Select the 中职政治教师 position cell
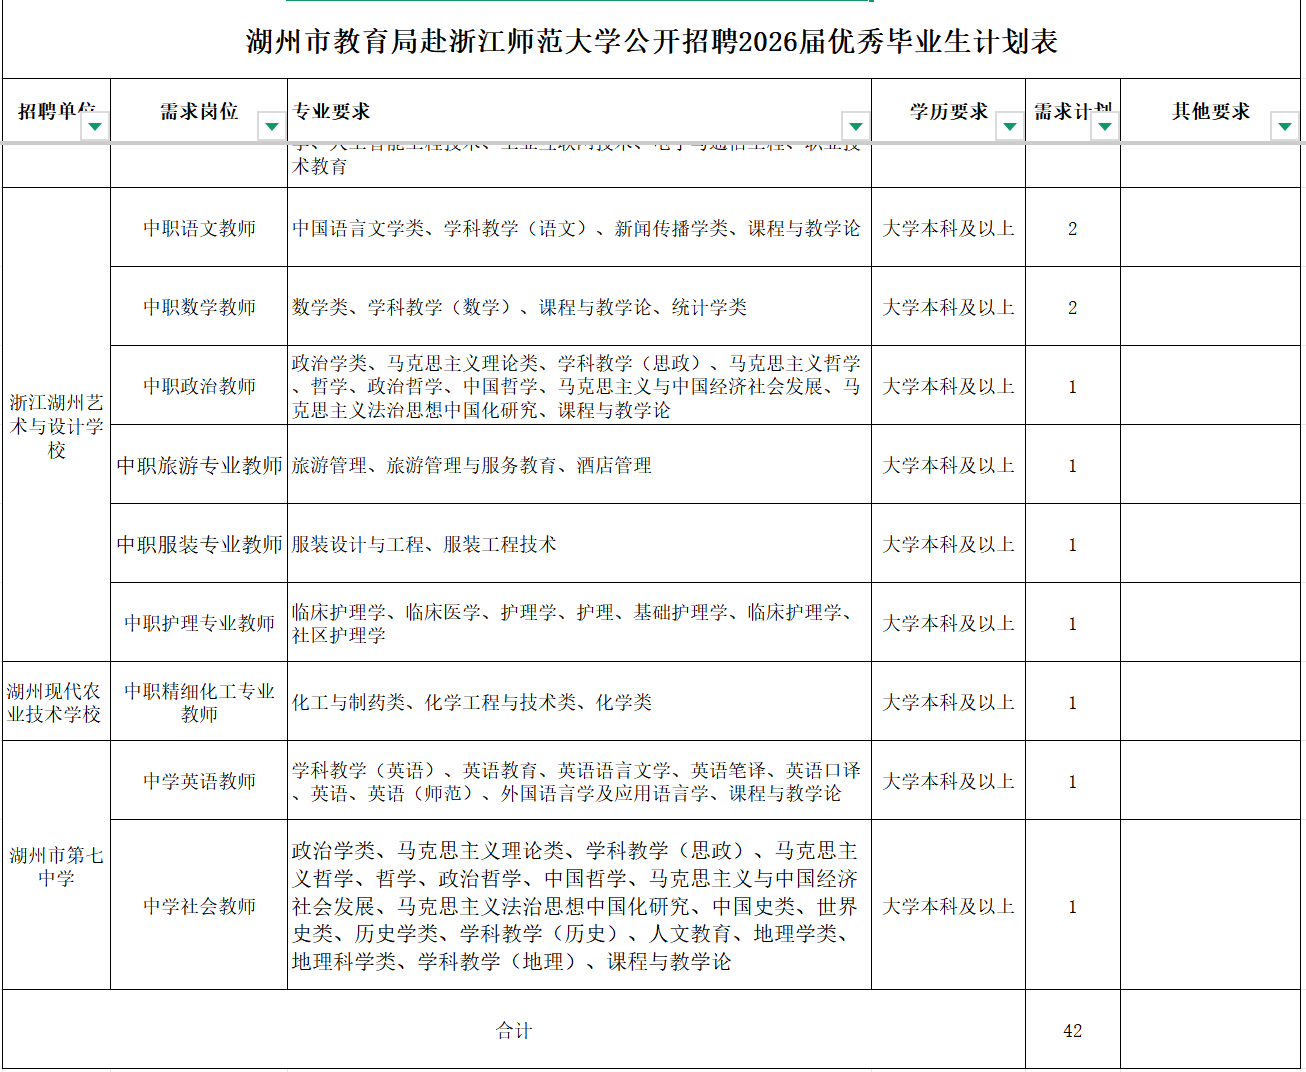Screen dimensions: 1306x1072 (x=199, y=386)
